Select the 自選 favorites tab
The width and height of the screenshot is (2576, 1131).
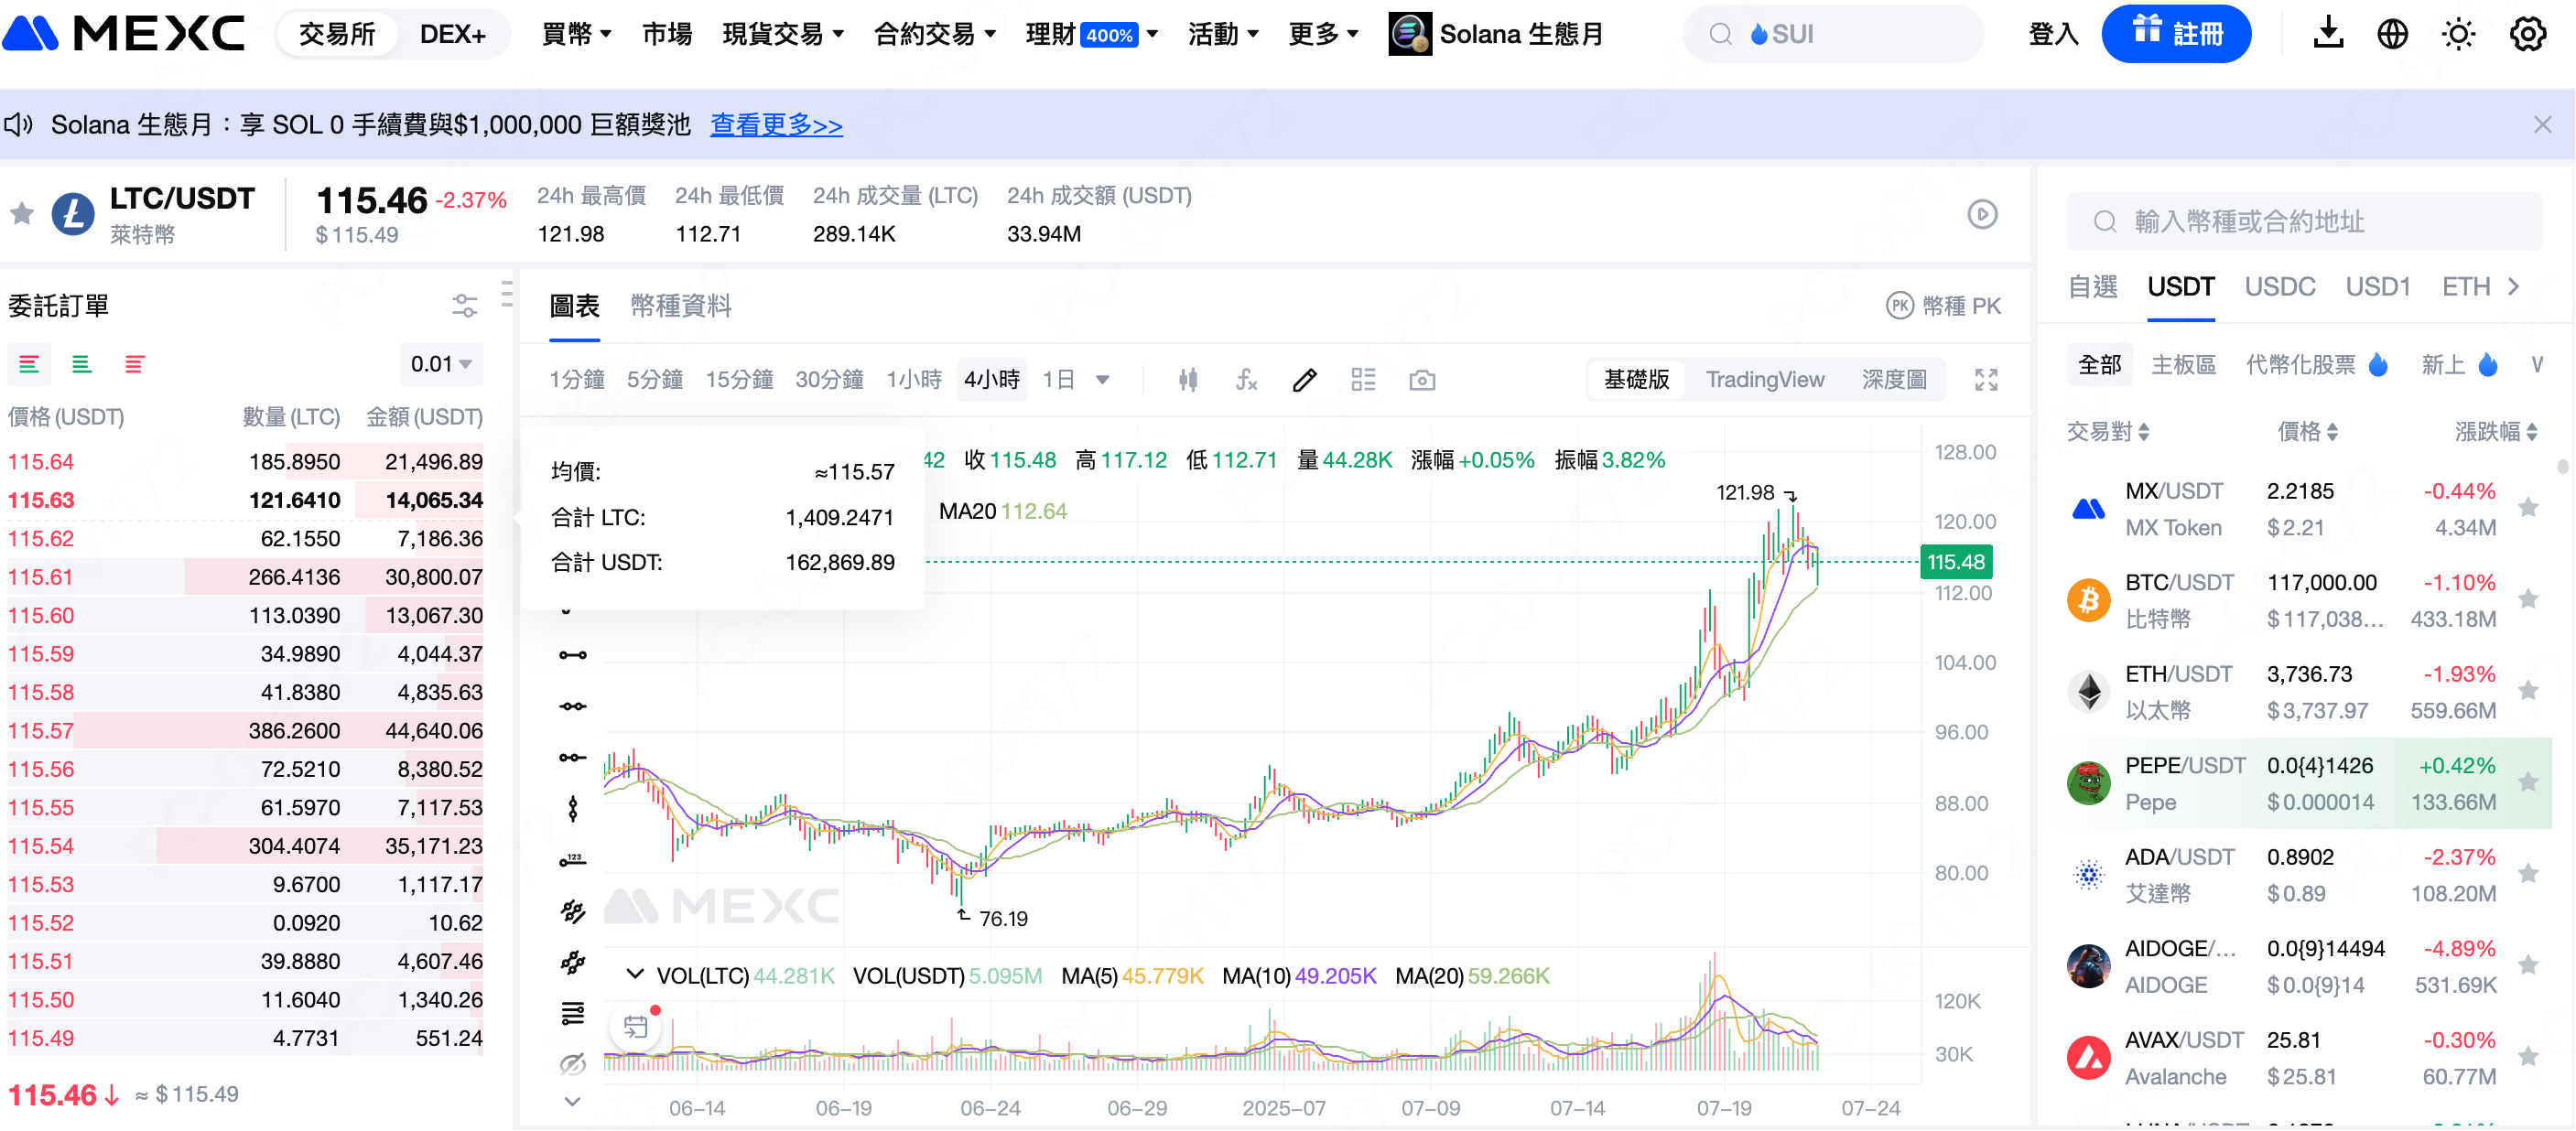point(2092,287)
